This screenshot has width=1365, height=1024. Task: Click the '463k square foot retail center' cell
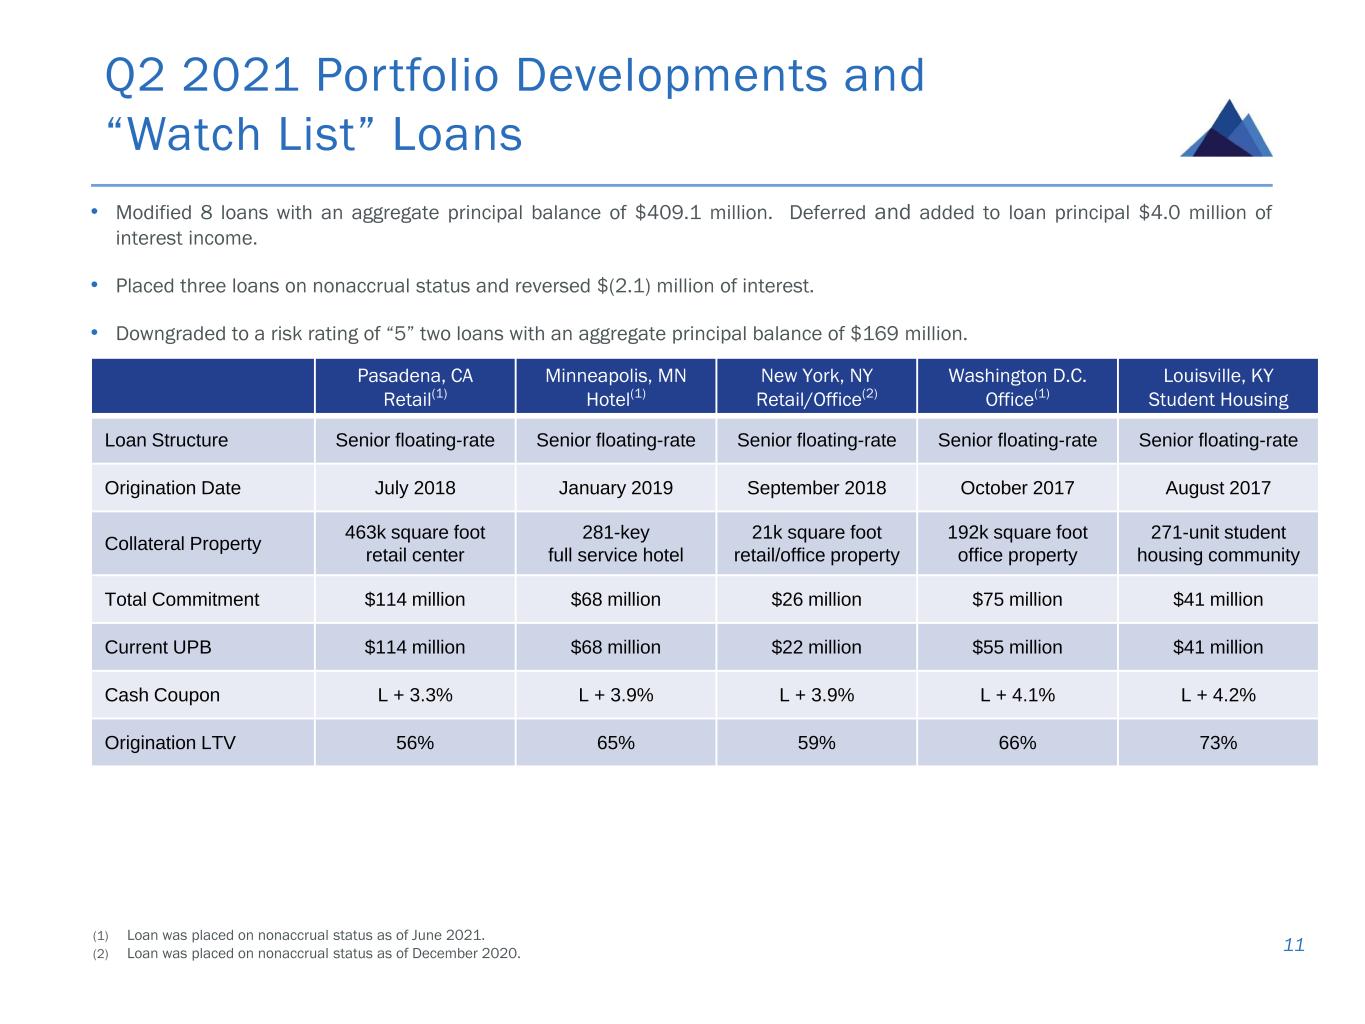[415, 544]
